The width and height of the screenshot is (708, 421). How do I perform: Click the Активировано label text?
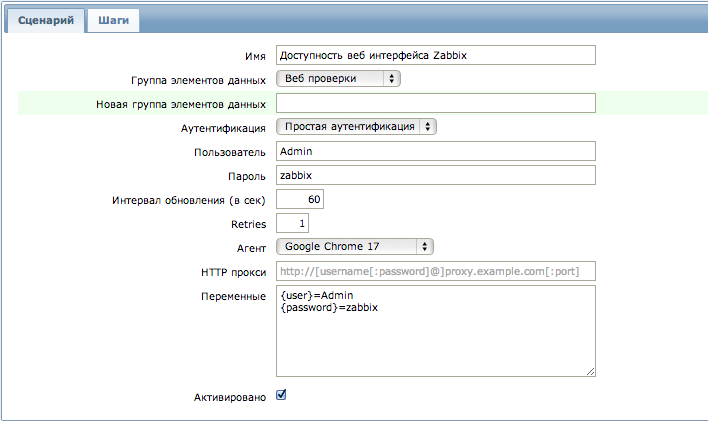point(230,398)
